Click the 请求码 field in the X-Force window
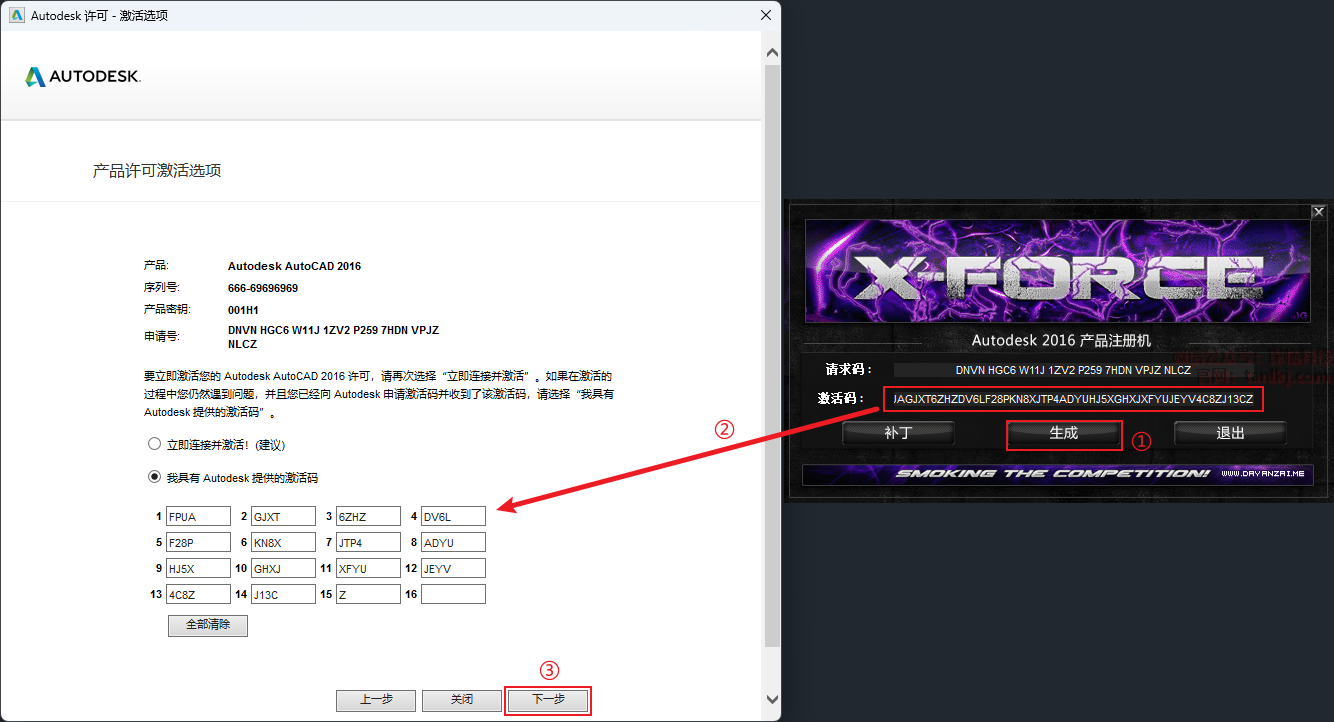 (1073, 370)
